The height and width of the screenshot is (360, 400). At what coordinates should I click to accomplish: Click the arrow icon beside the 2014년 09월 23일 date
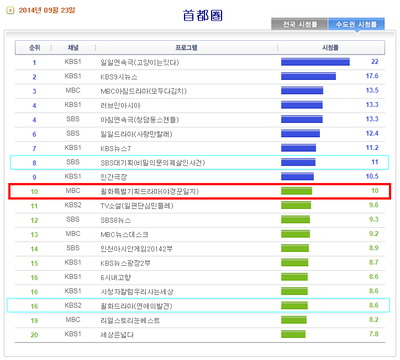[x=10, y=10]
